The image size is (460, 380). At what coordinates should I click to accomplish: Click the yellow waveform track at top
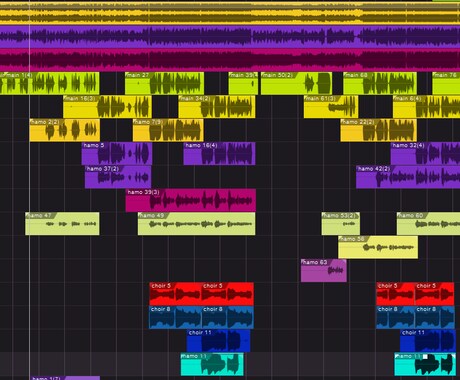[230, 13]
